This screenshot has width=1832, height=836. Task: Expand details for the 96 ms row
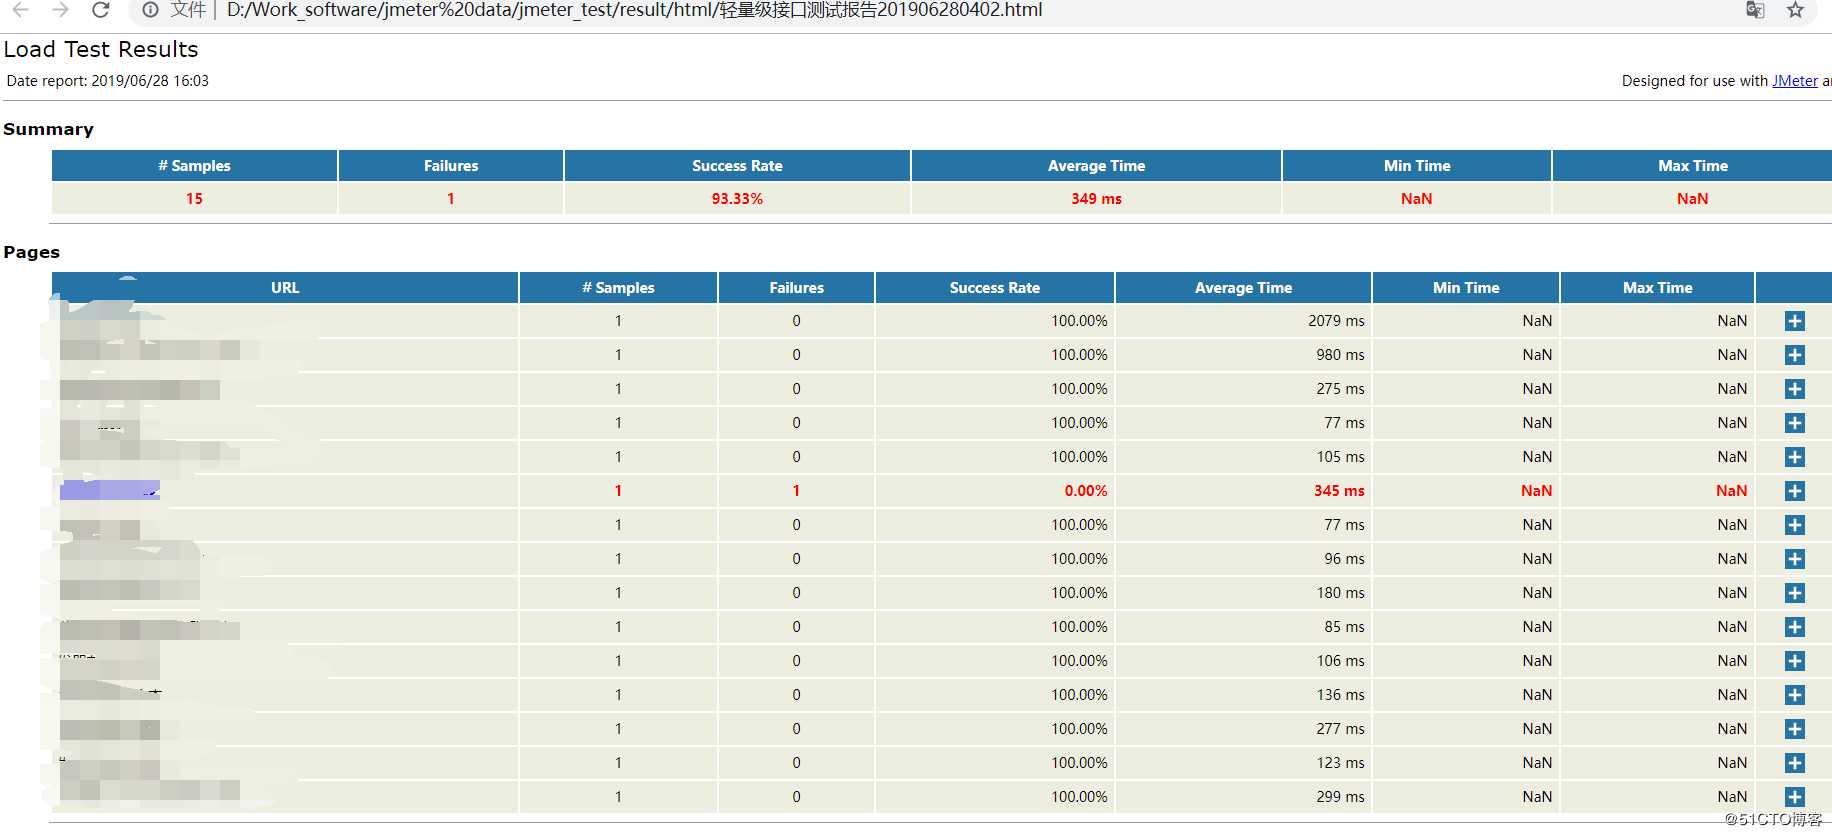tap(1795, 559)
